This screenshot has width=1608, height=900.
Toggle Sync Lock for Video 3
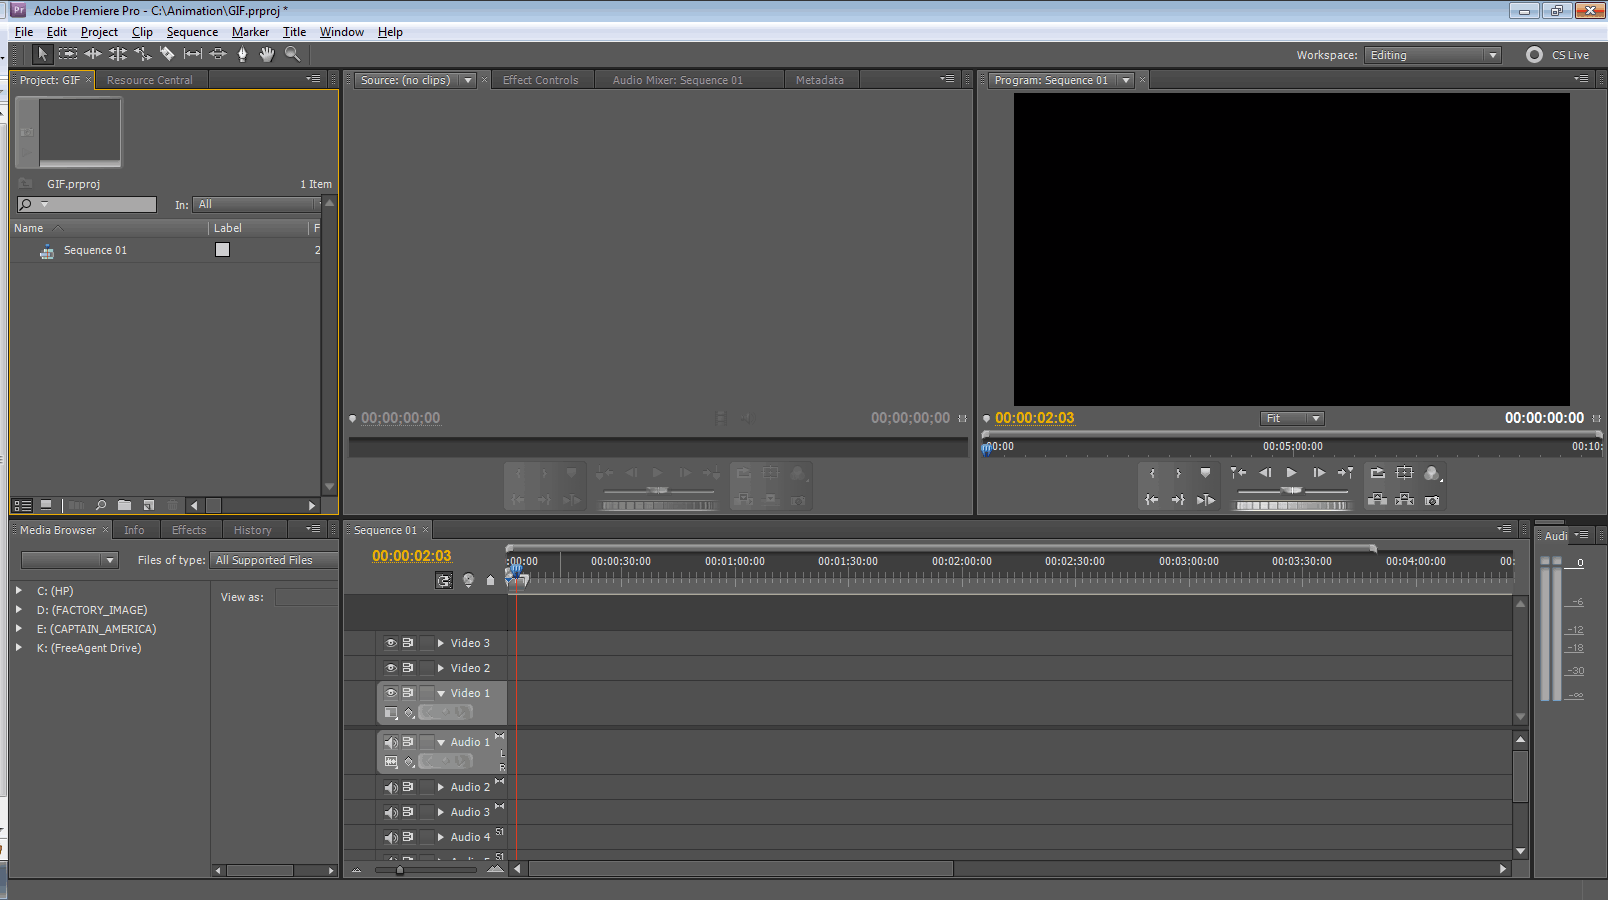(x=408, y=643)
